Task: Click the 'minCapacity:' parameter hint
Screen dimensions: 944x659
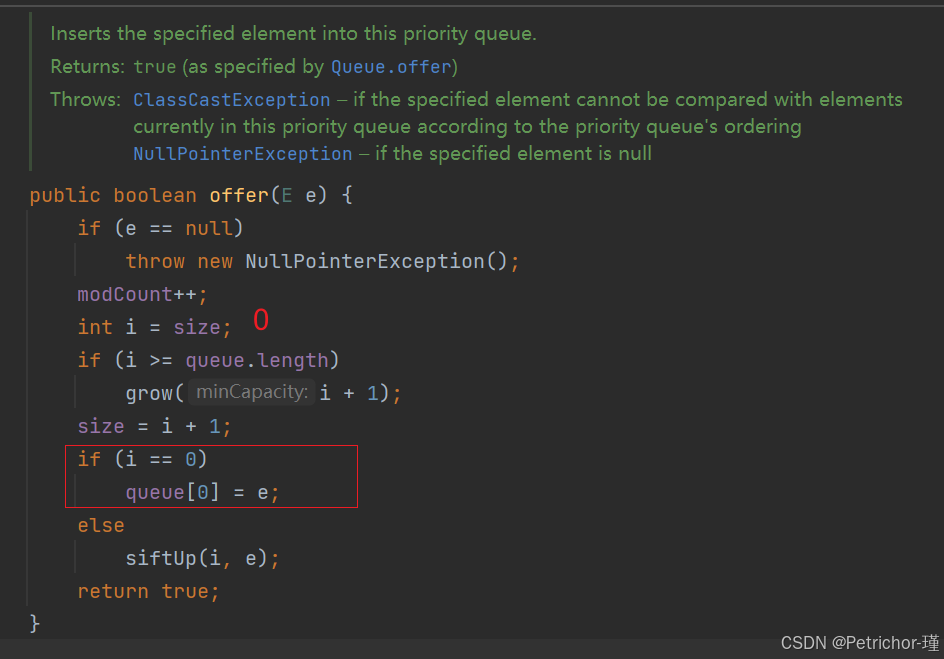Action: point(252,392)
